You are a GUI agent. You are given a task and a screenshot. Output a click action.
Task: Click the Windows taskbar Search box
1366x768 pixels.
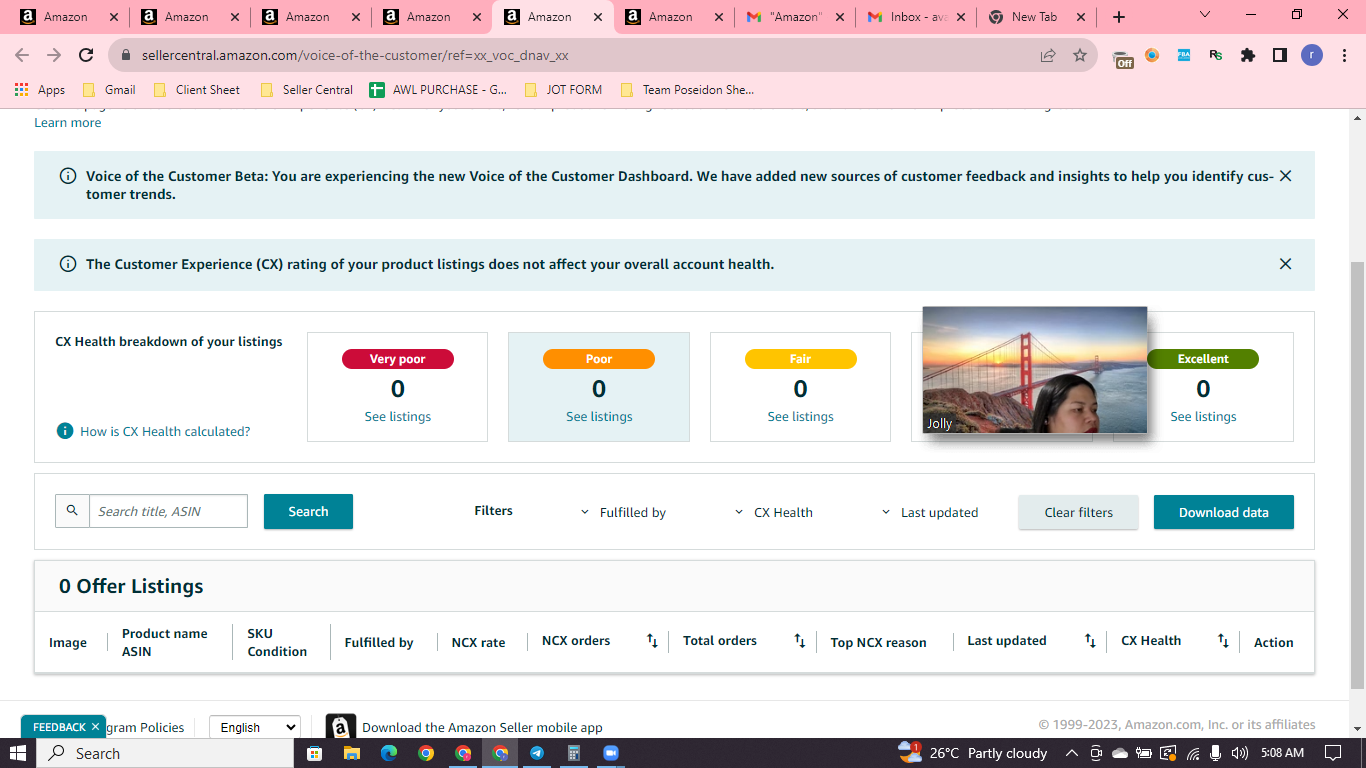point(165,753)
